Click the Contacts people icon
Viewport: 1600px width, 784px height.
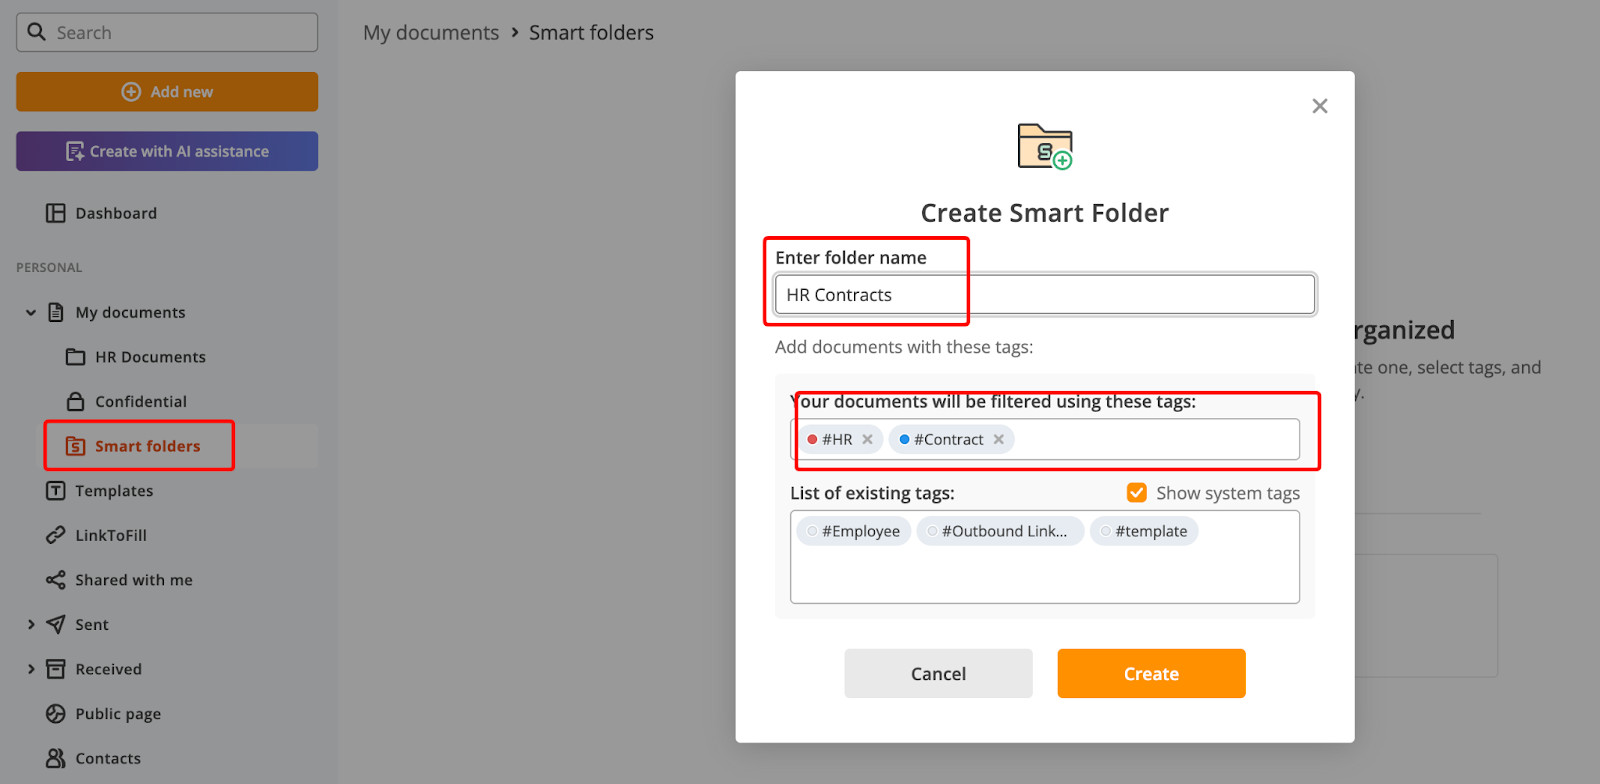(56, 758)
